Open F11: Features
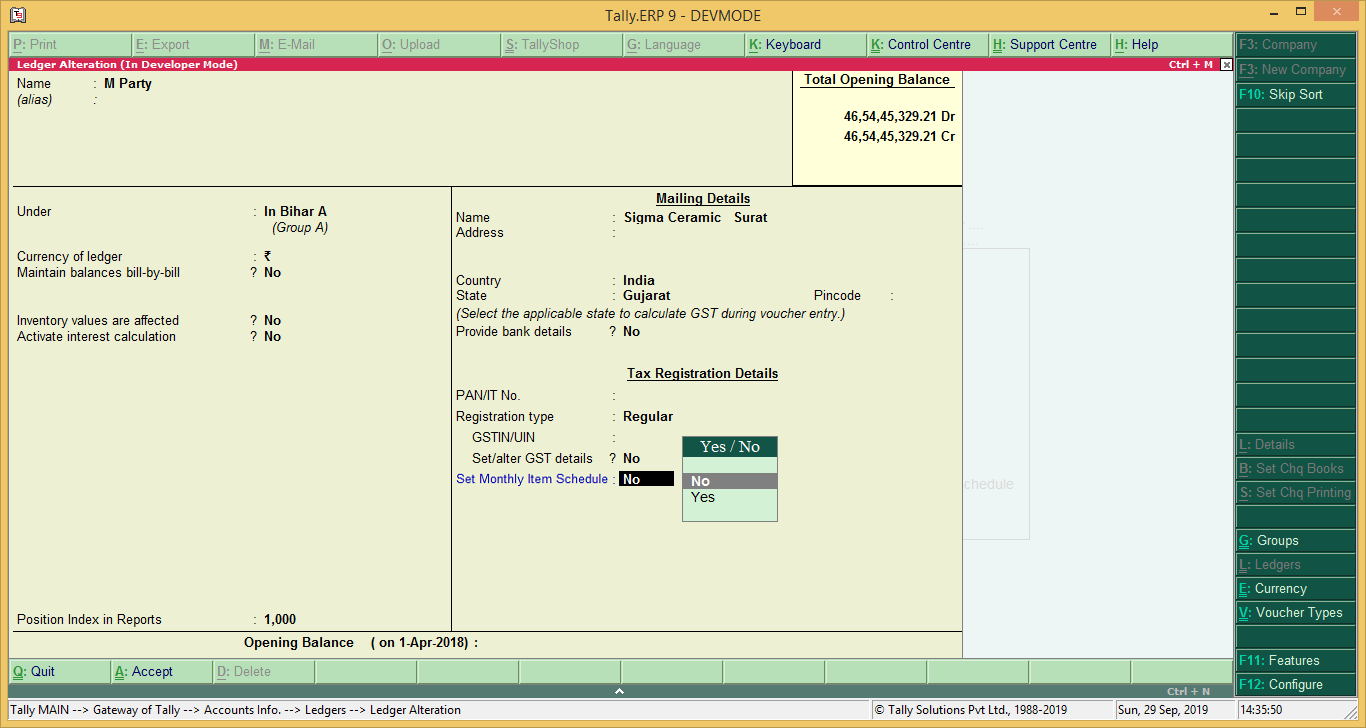The width and height of the screenshot is (1366, 728). point(1295,660)
